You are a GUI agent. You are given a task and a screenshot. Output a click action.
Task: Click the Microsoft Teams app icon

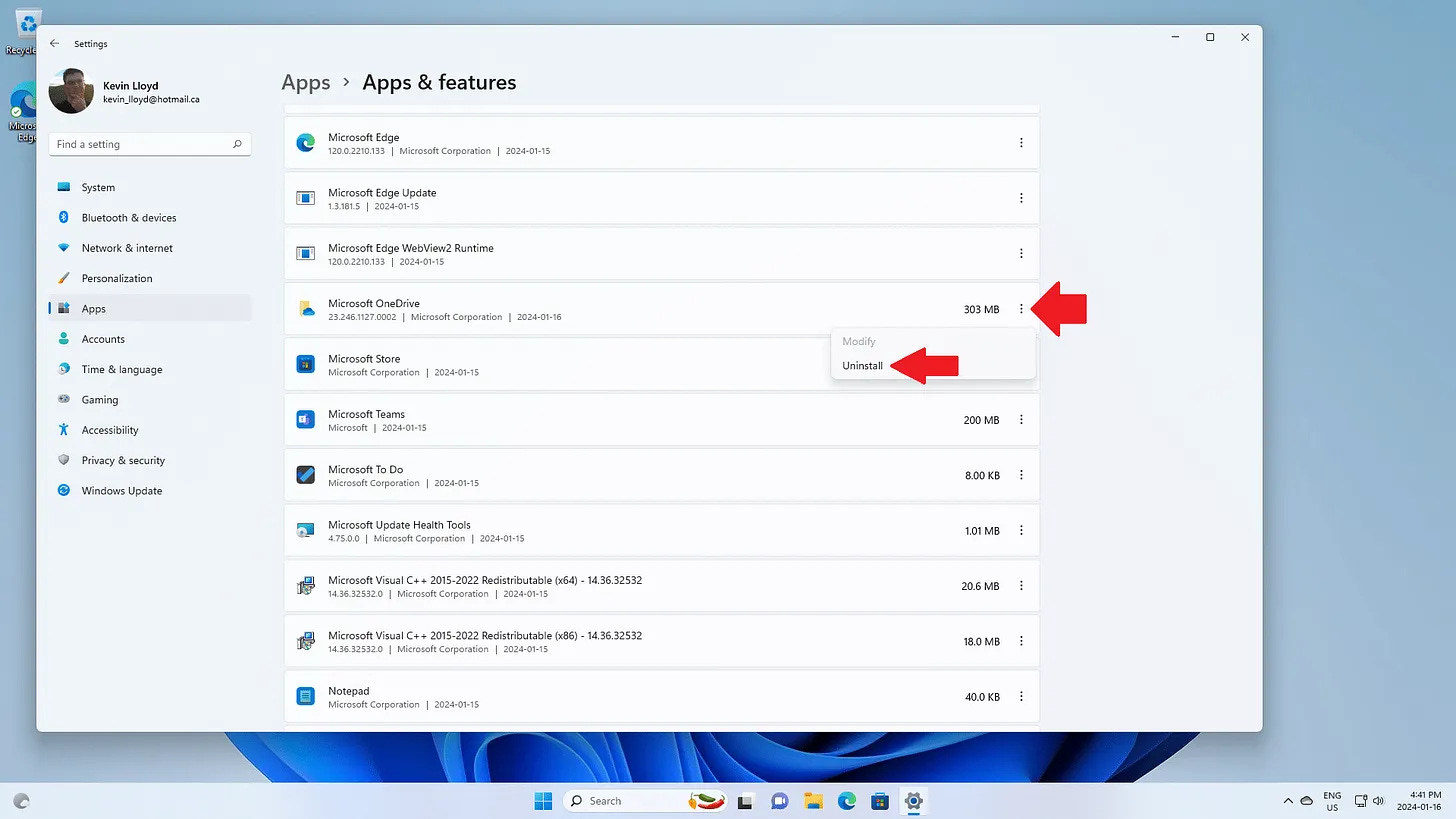306,420
